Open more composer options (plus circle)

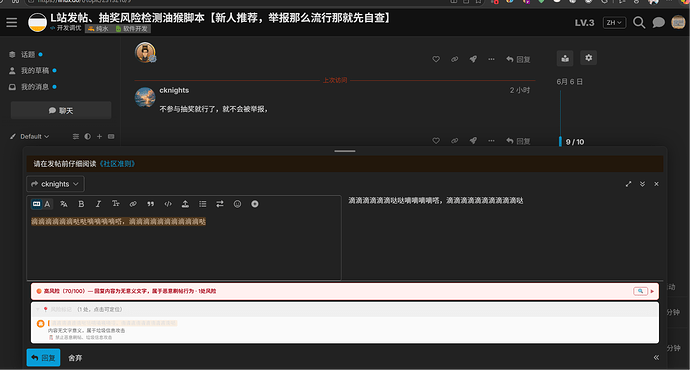255,204
